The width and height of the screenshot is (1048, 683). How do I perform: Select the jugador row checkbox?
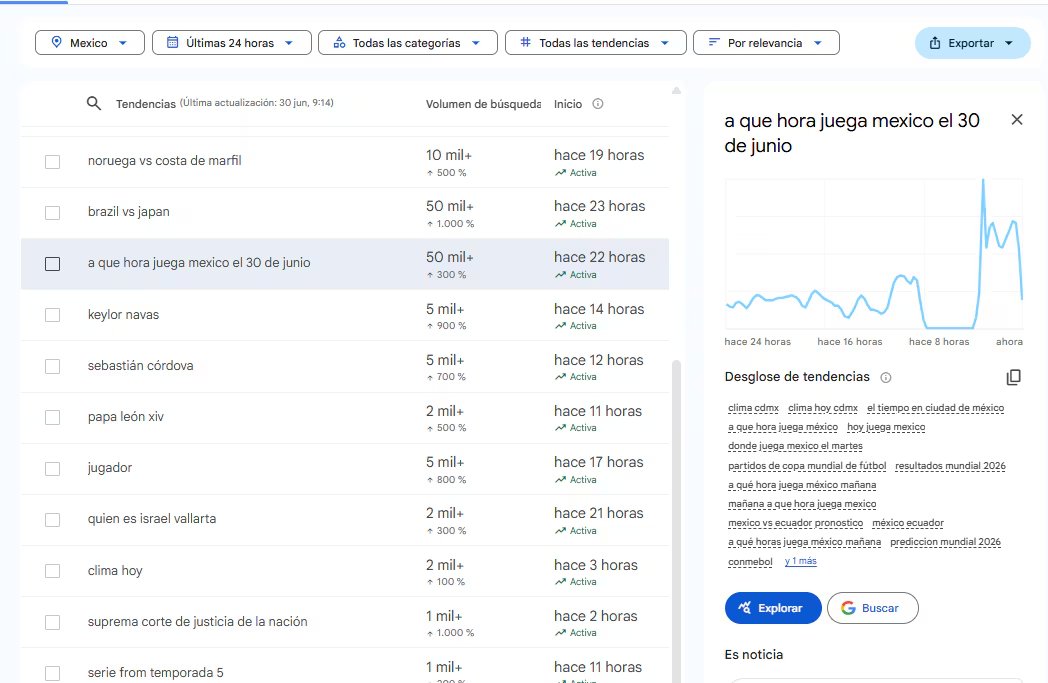(52, 468)
